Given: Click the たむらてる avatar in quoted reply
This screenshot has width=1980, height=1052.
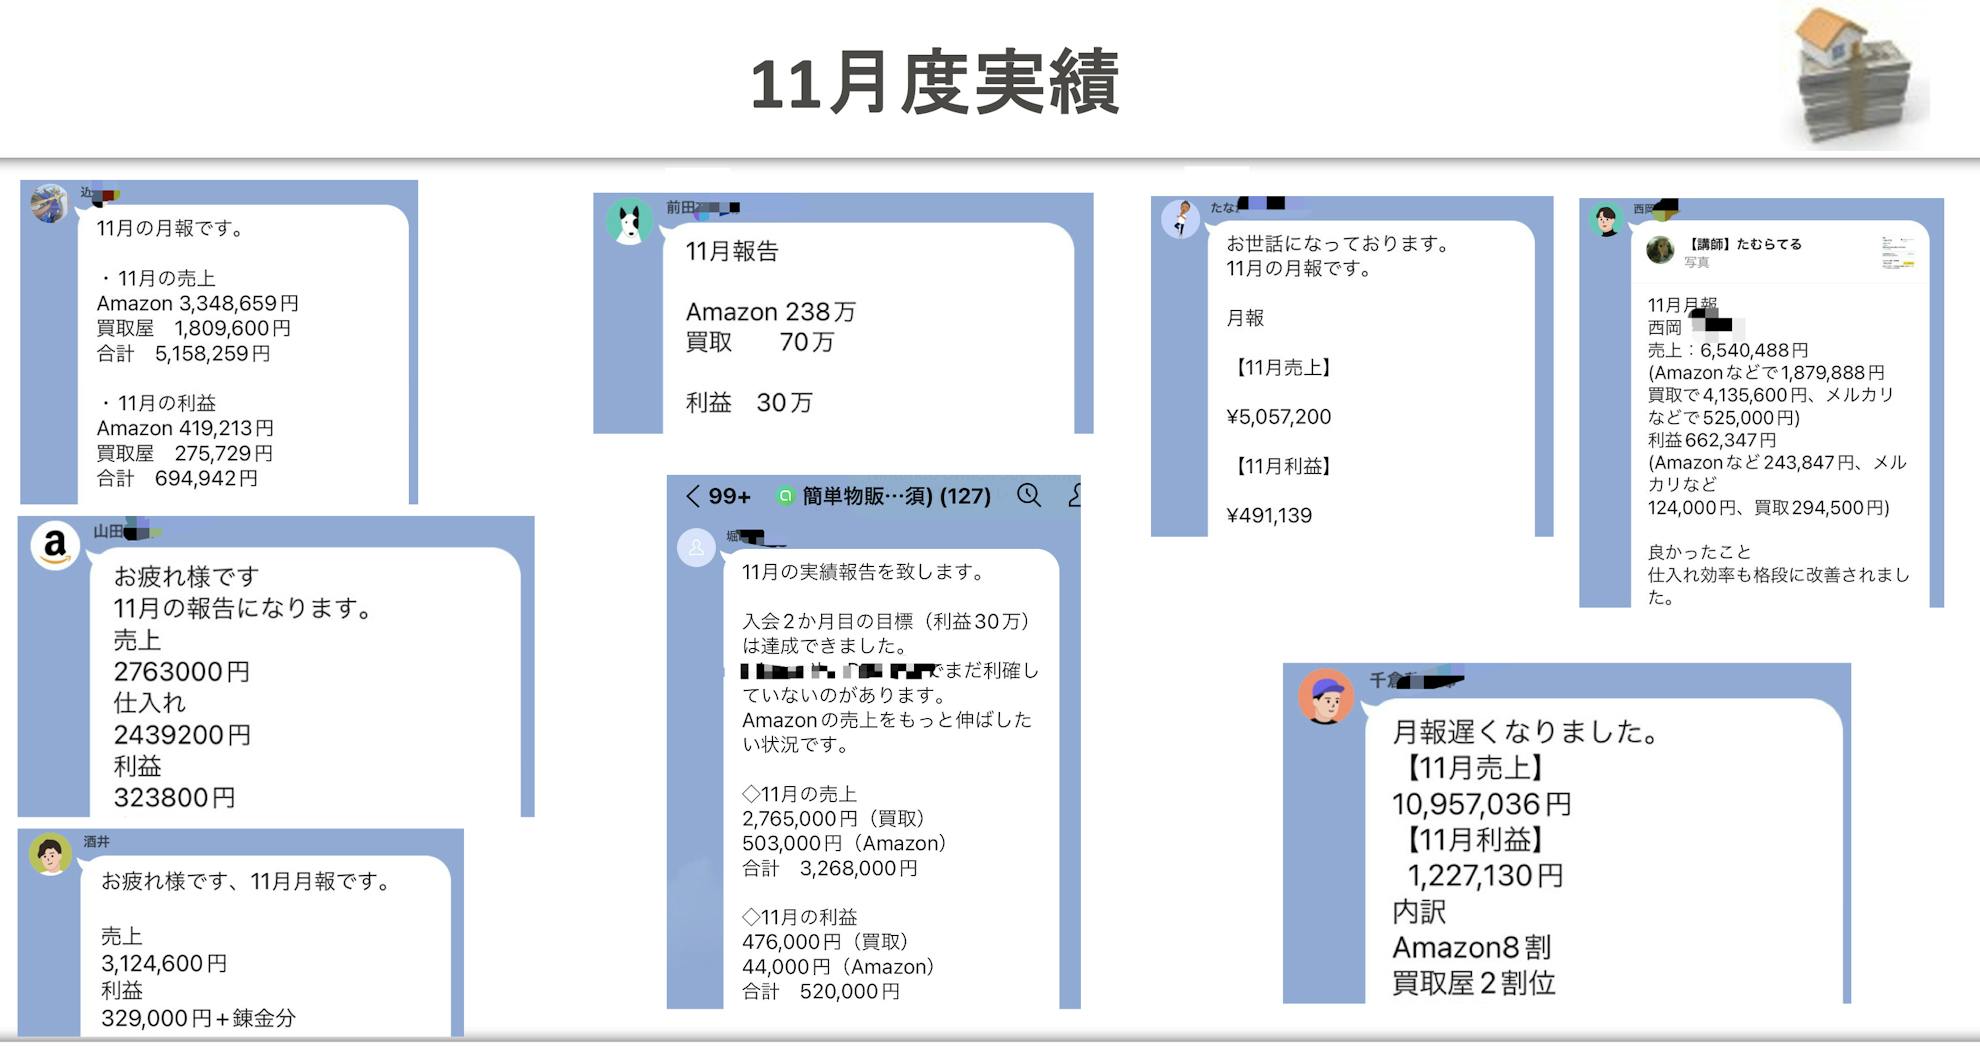Looking at the screenshot, I should 1660,250.
